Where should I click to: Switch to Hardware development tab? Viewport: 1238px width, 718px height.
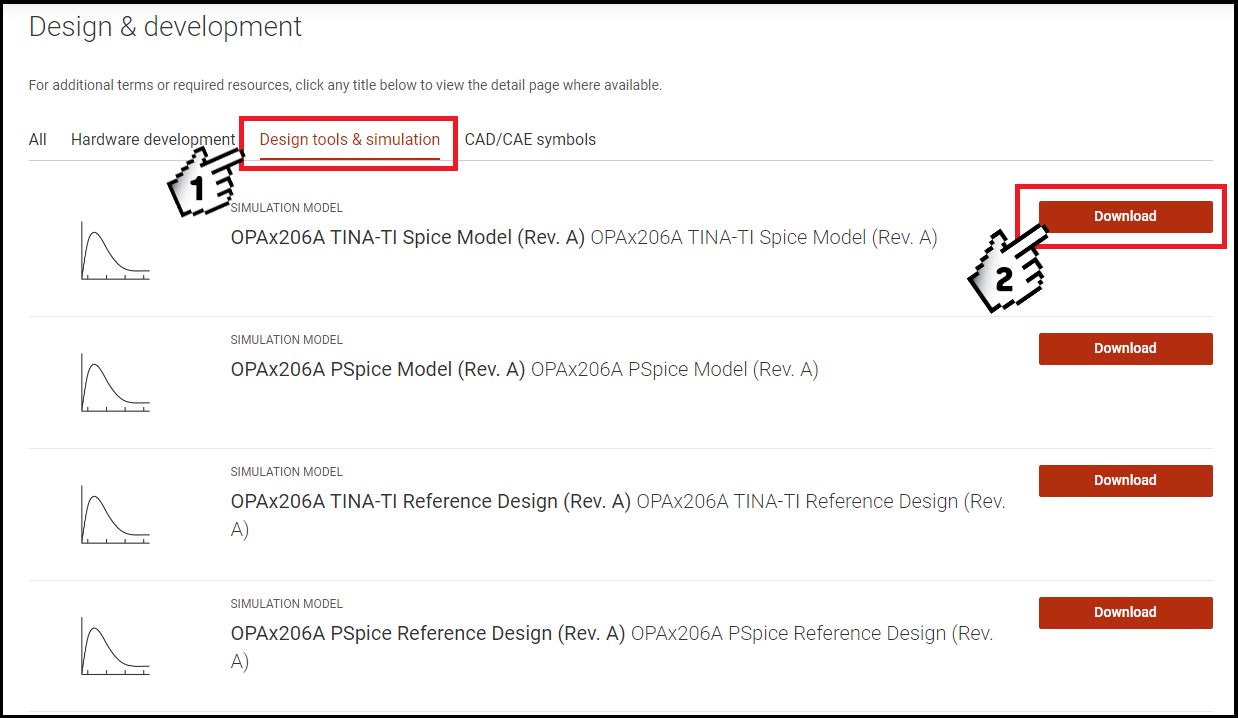(152, 139)
